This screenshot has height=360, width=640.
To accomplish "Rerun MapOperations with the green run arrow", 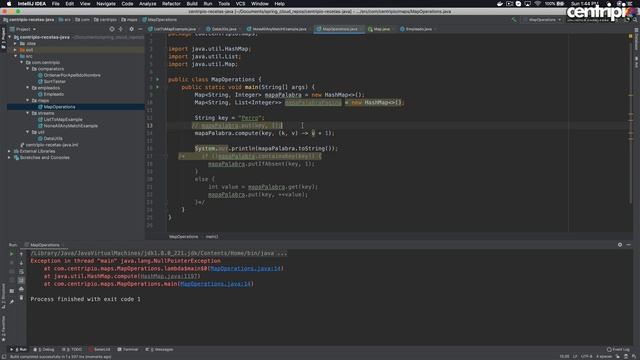I will [11, 254].
